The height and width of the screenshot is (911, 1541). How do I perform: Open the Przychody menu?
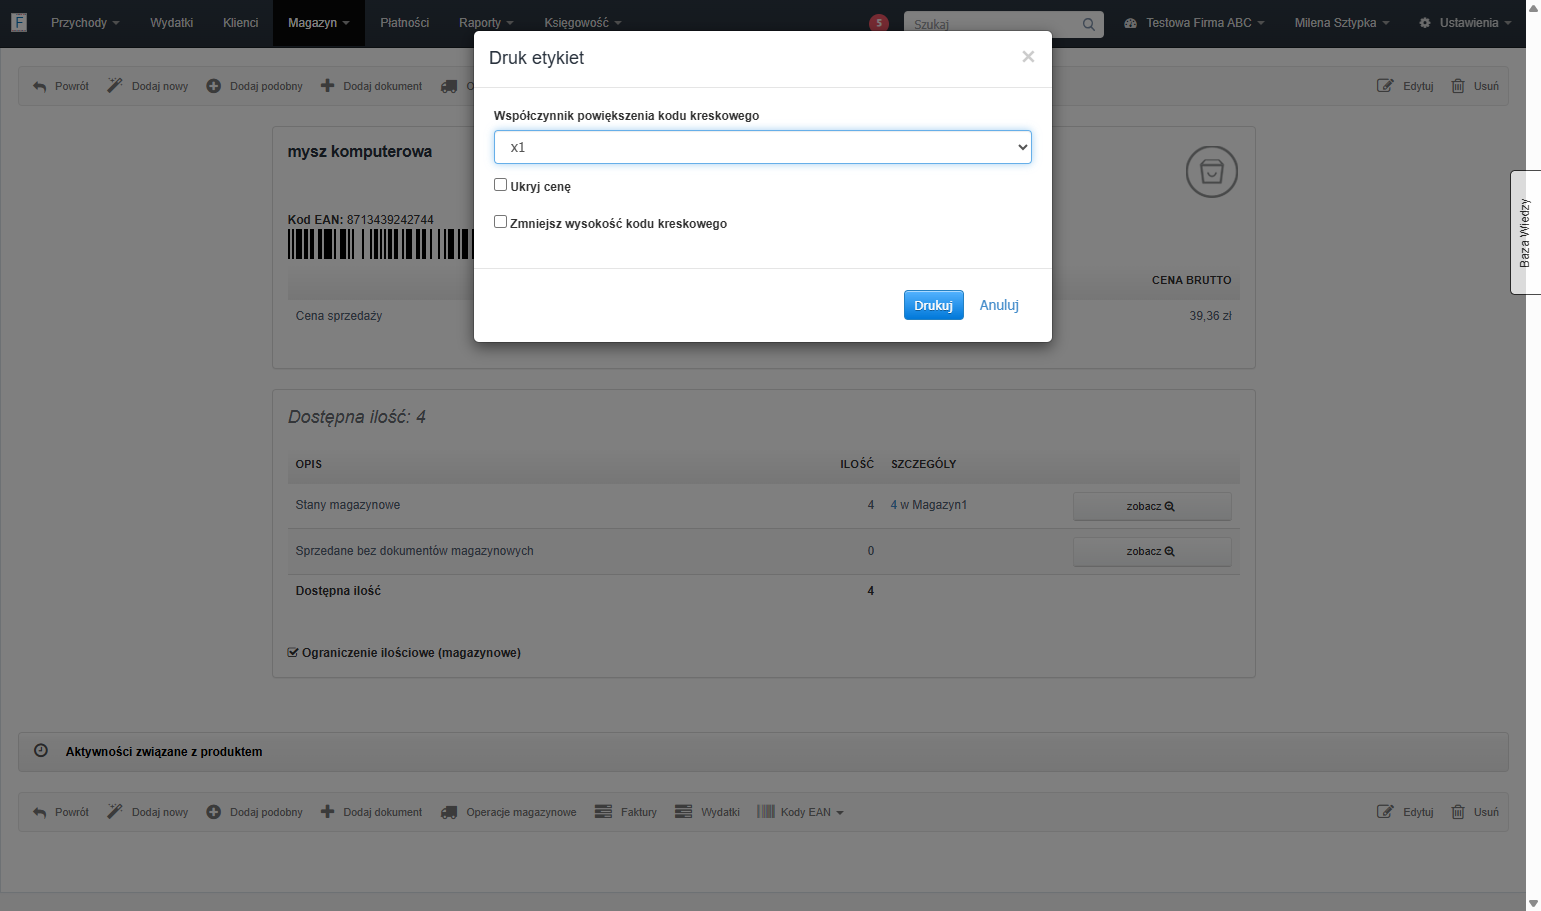point(85,23)
